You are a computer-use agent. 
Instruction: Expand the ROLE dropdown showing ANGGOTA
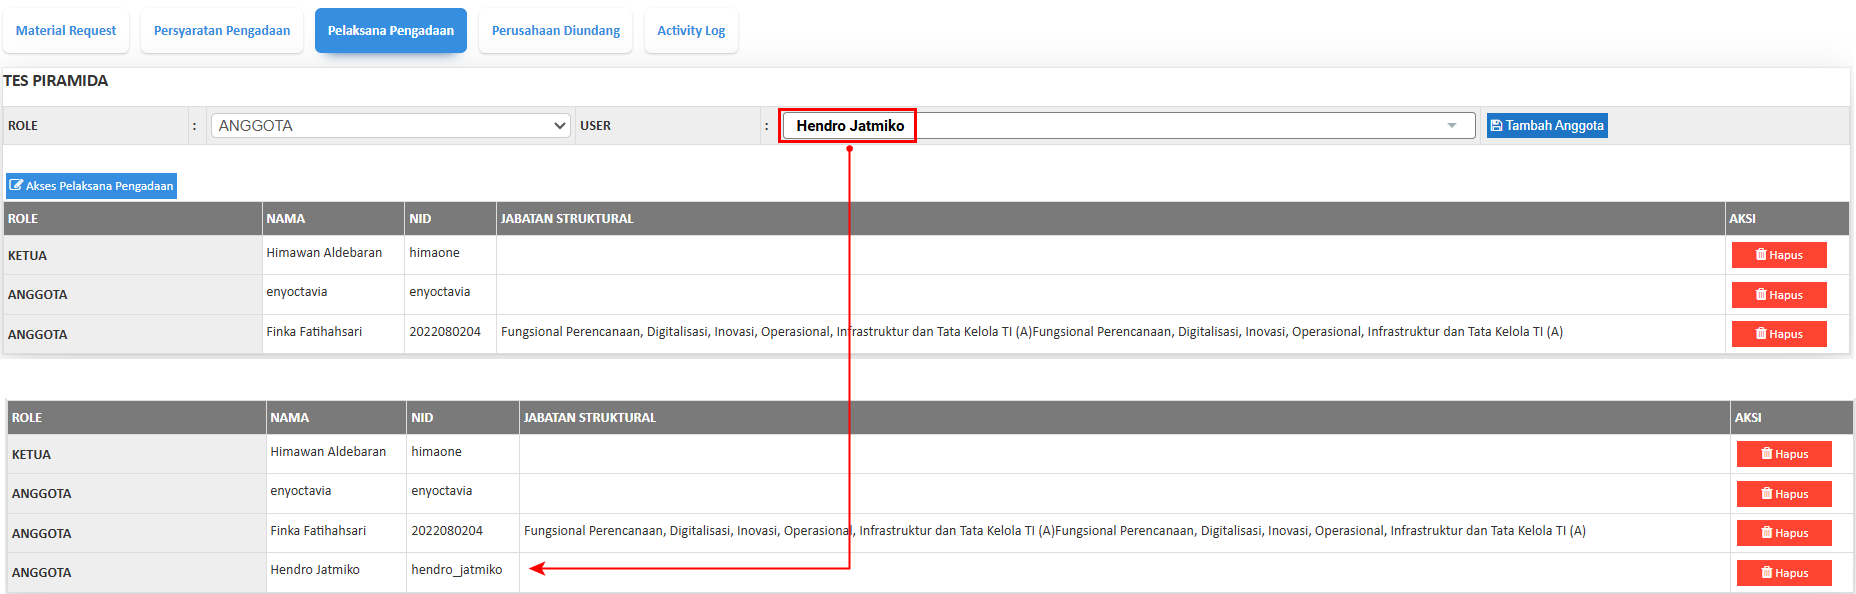click(390, 126)
